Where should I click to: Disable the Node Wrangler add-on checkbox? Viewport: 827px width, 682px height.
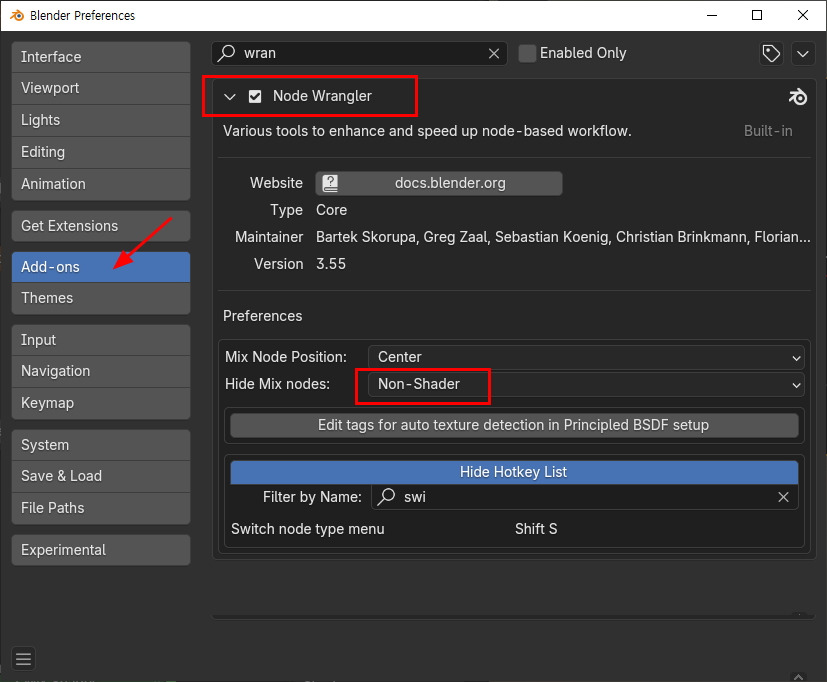tap(255, 96)
